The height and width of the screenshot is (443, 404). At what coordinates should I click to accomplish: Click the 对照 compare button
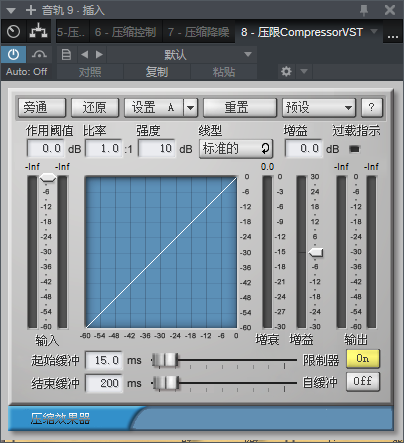(x=90, y=72)
